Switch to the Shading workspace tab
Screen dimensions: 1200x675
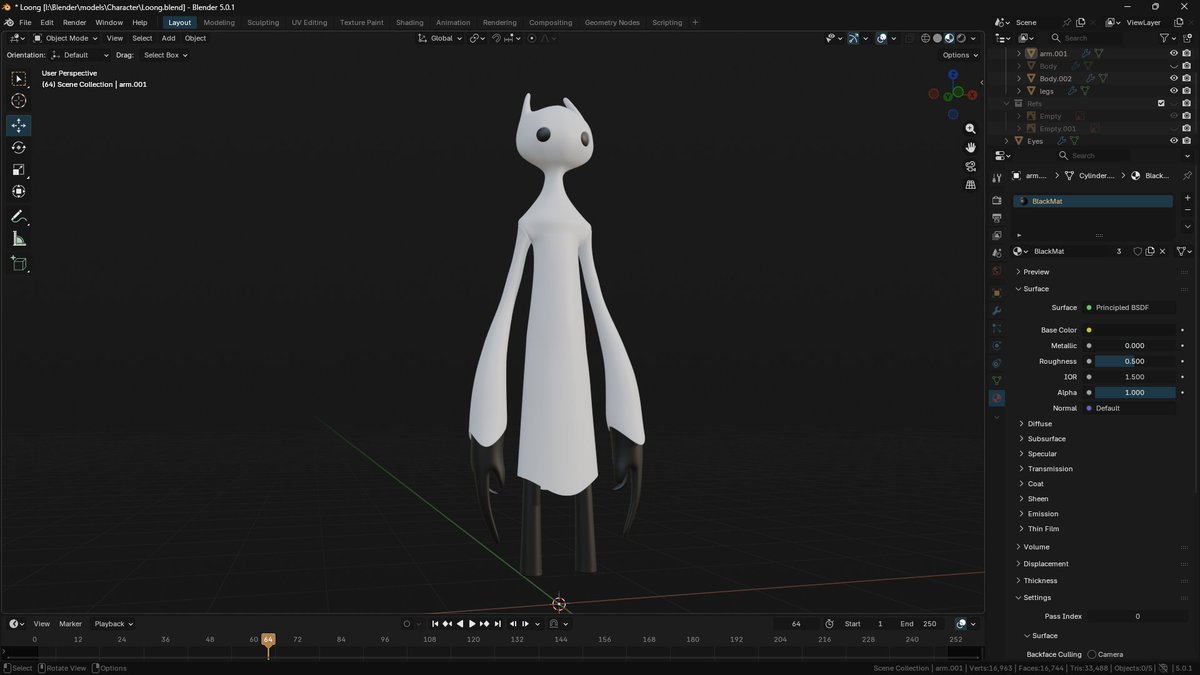[409, 22]
